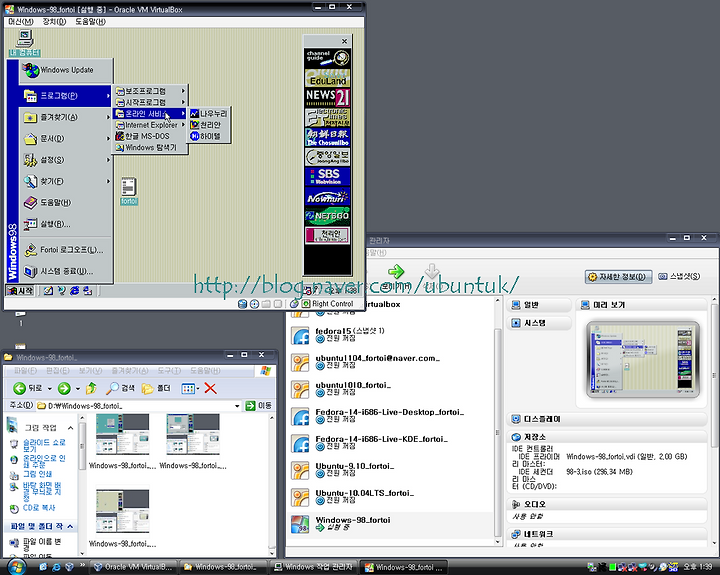Click the Explorer back button 뒤로
The height and width of the screenshot is (575, 720).
point(28,389)
